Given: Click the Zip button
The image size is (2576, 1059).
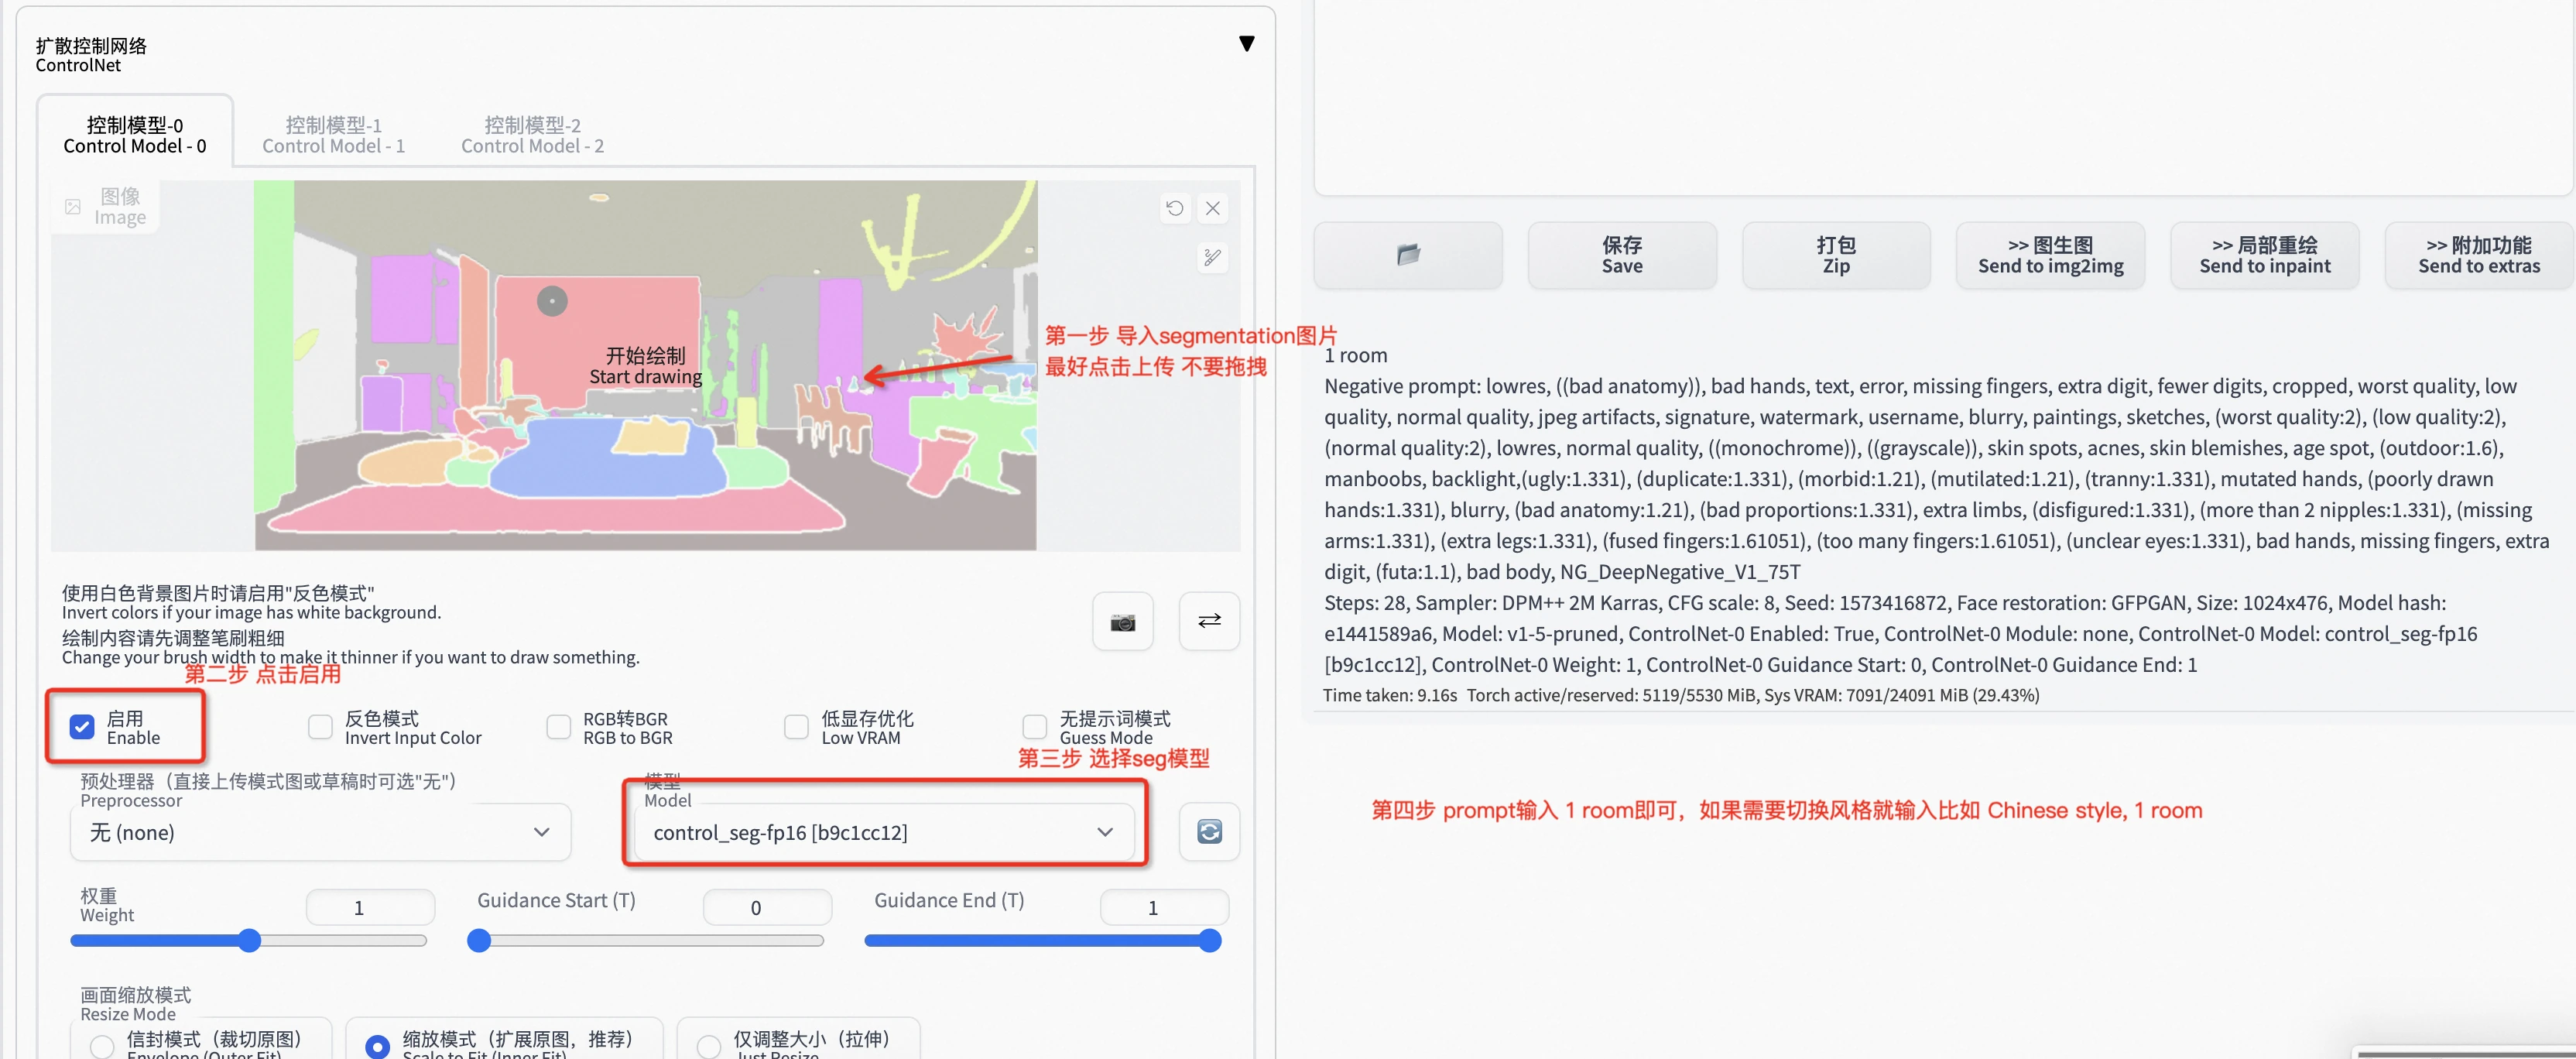Looking at the screenshot, I should coord(1836,255).
